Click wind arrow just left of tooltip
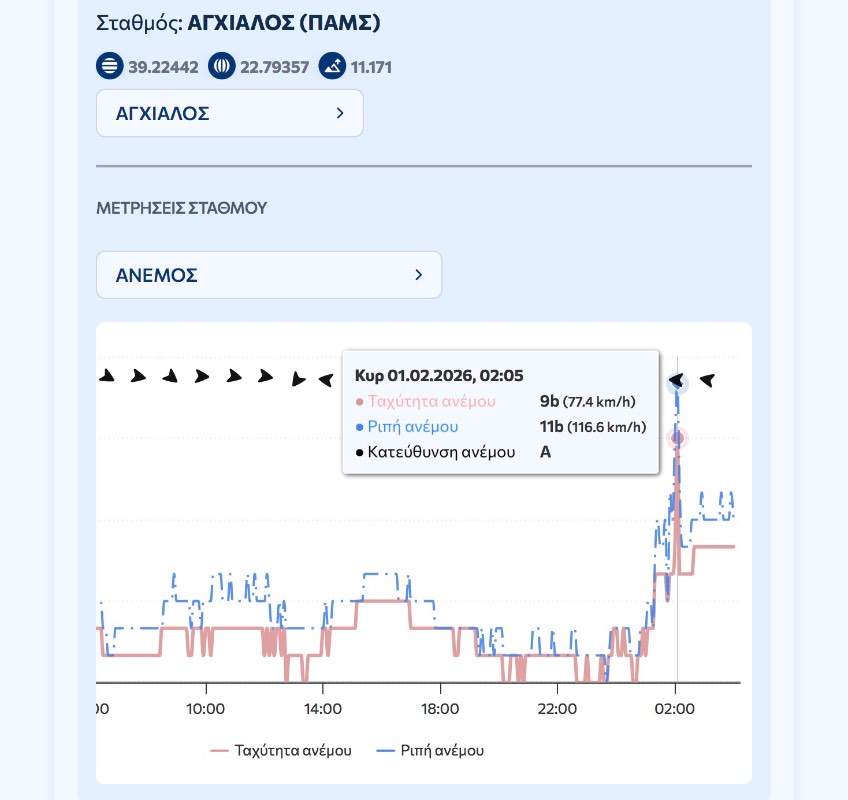Viewport: 848px width, 800px height. coord(325,380)
